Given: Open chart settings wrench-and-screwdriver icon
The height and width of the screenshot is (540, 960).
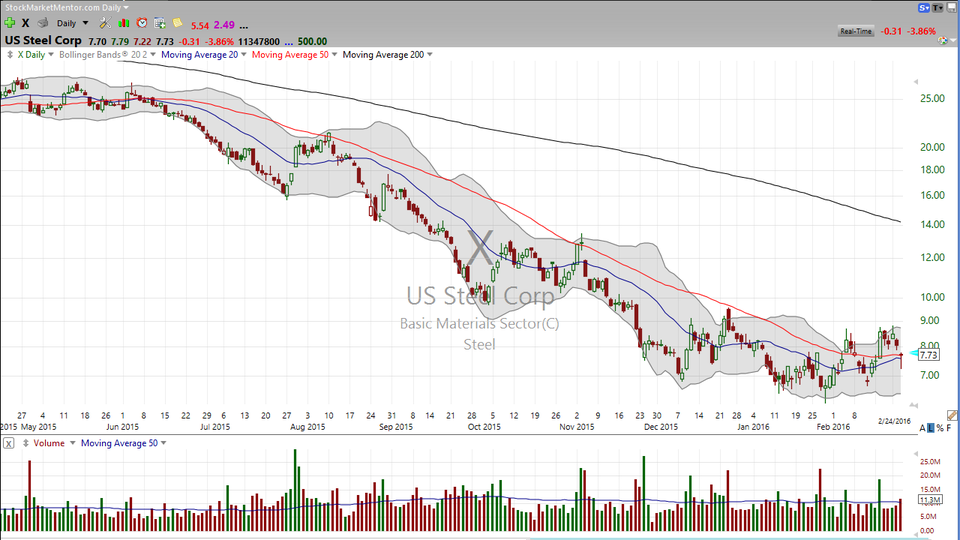Looking at the screenshot, I should (x=105, y=23).
